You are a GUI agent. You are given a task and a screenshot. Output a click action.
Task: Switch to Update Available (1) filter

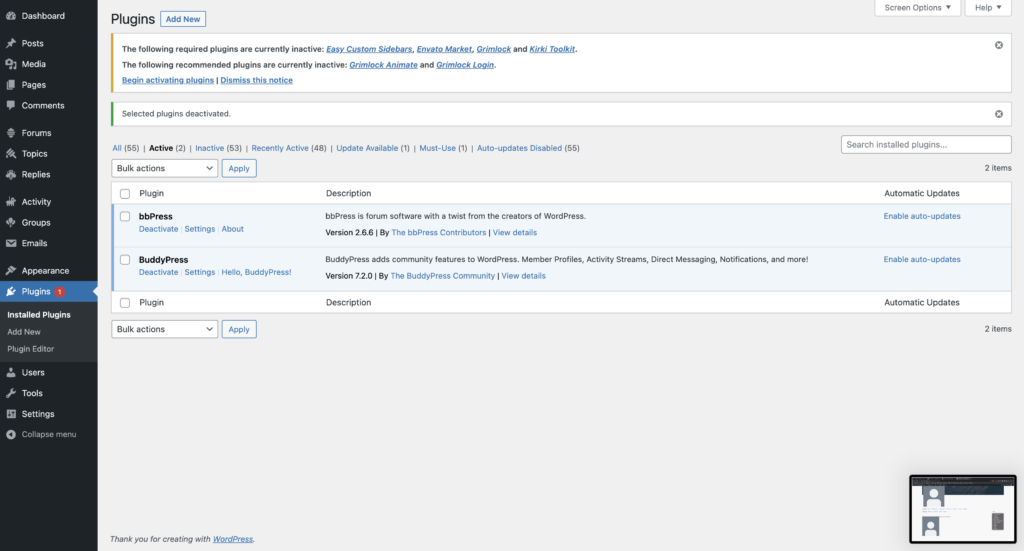[373, 148]
